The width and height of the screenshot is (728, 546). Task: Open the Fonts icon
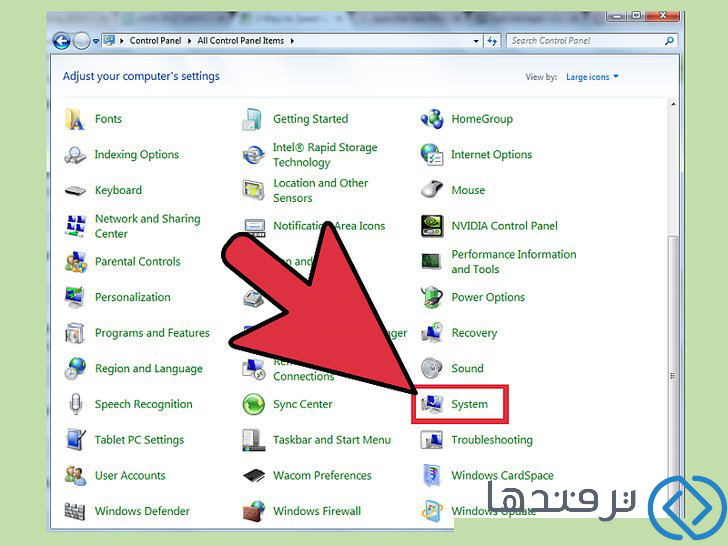tap(75, 119)
